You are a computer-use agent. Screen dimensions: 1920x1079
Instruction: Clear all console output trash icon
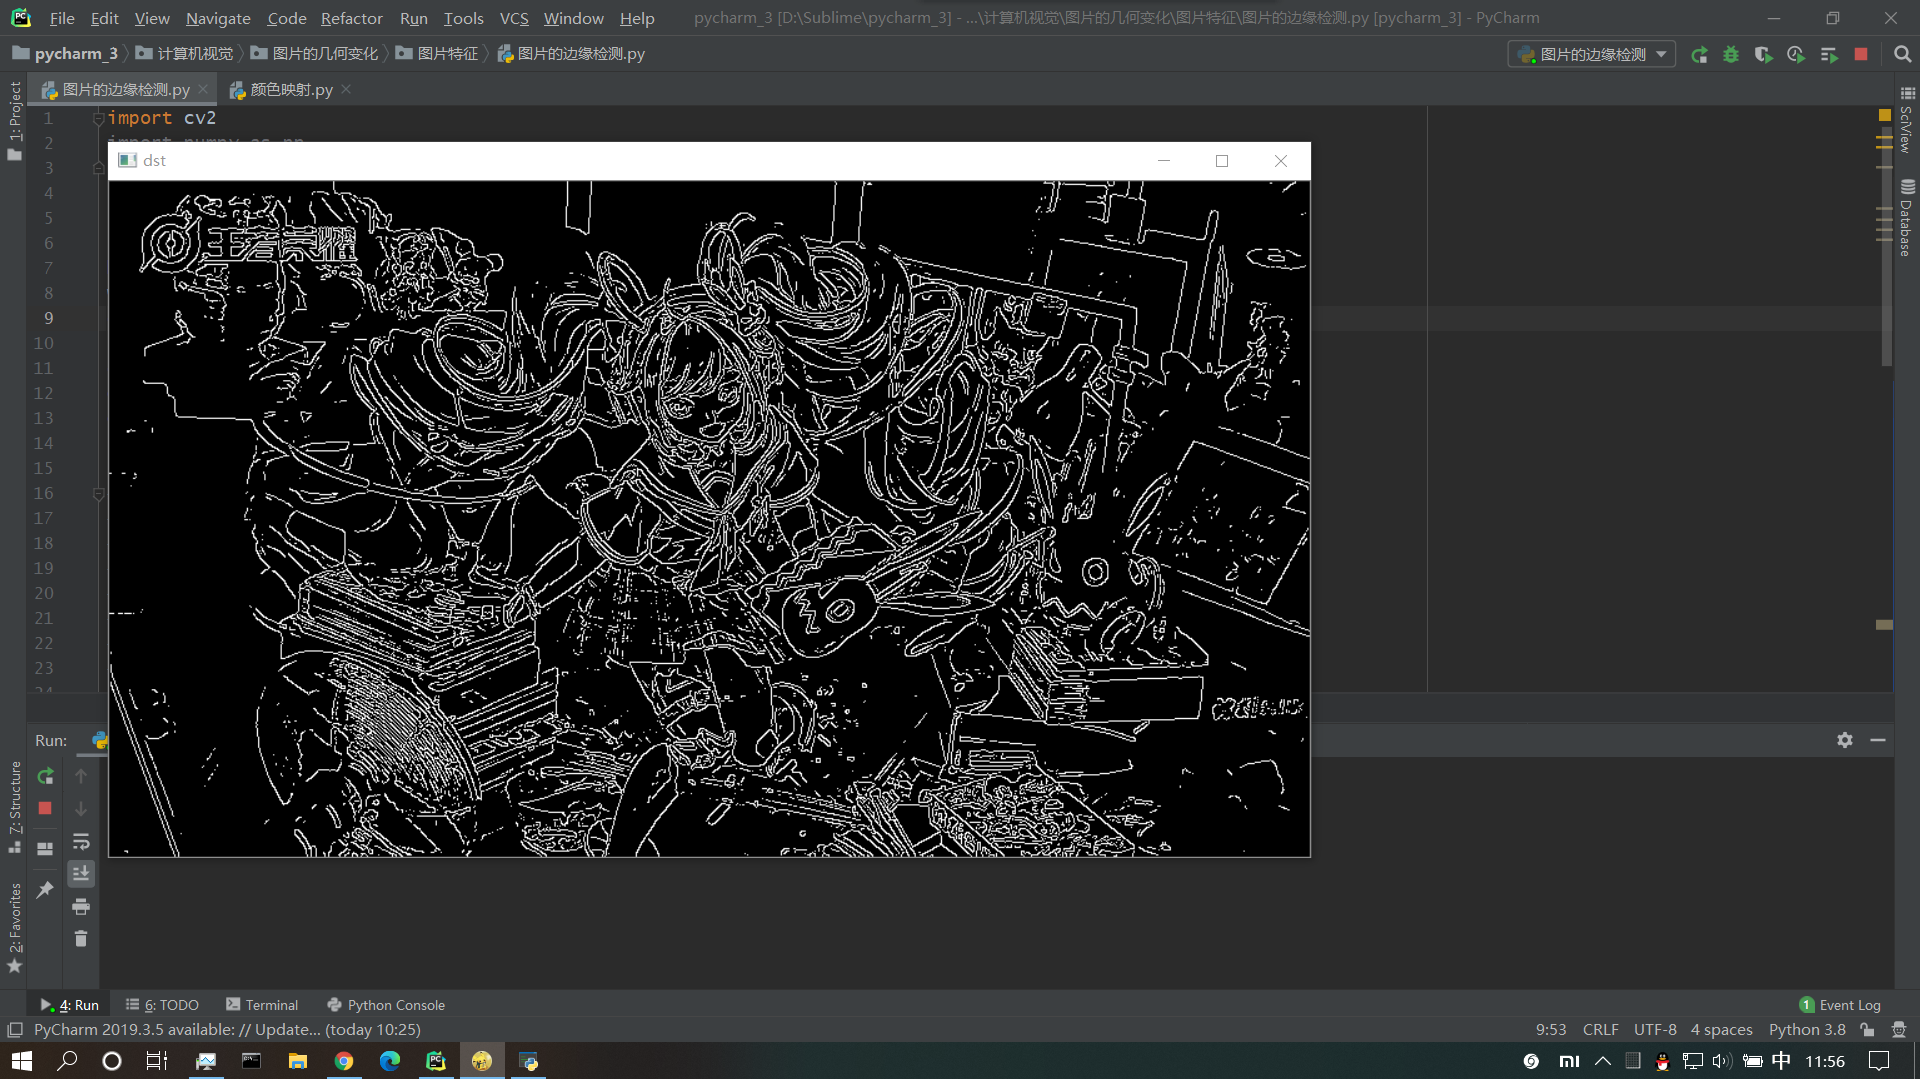pos(81,938)
